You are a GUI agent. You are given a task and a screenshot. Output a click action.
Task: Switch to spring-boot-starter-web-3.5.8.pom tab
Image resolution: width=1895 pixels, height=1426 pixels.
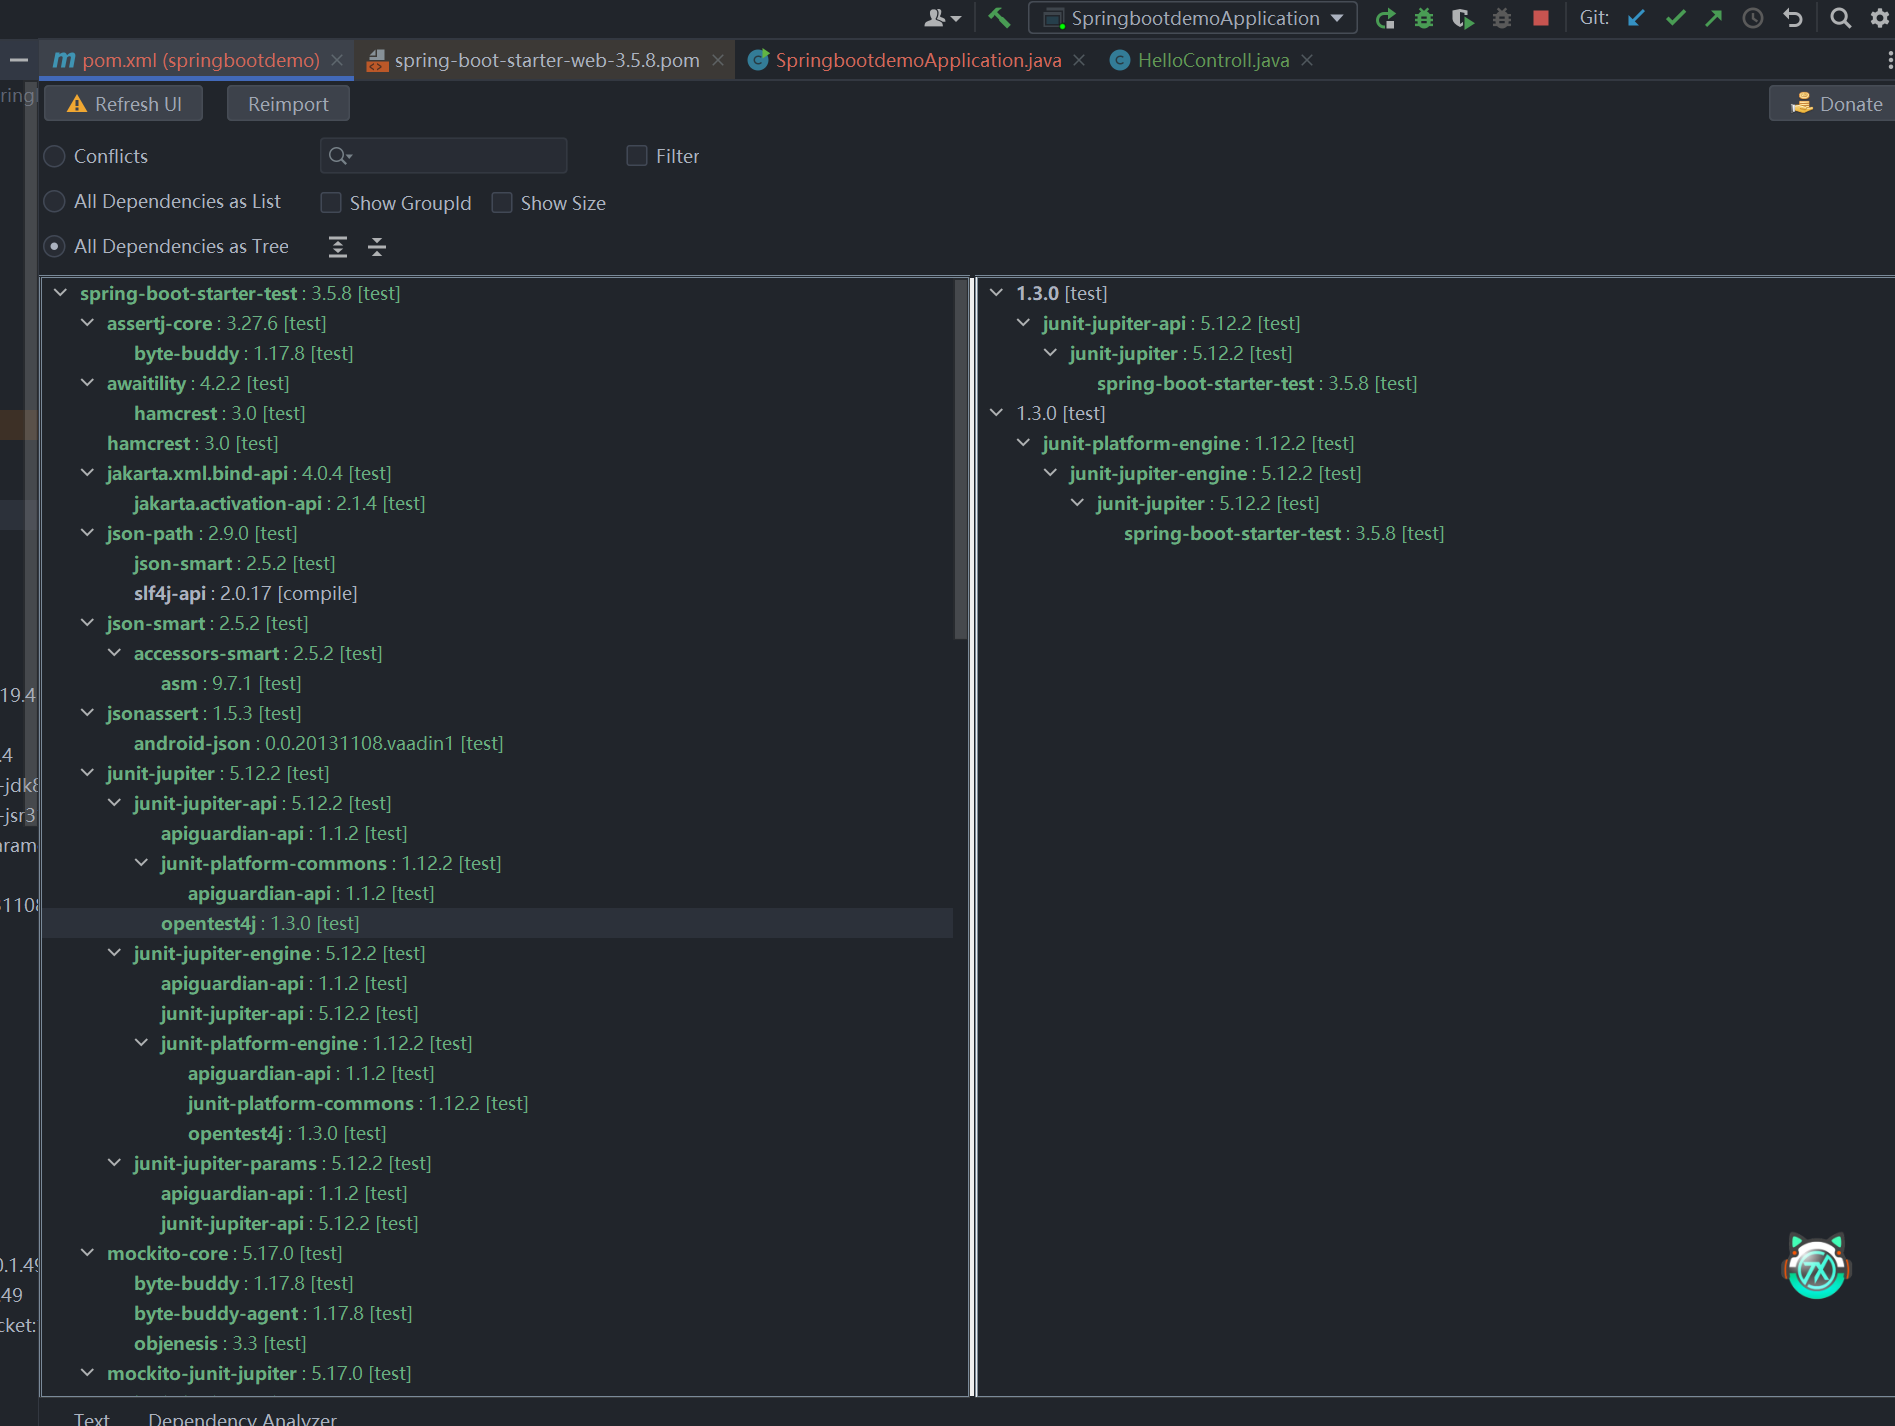(546, 60)
